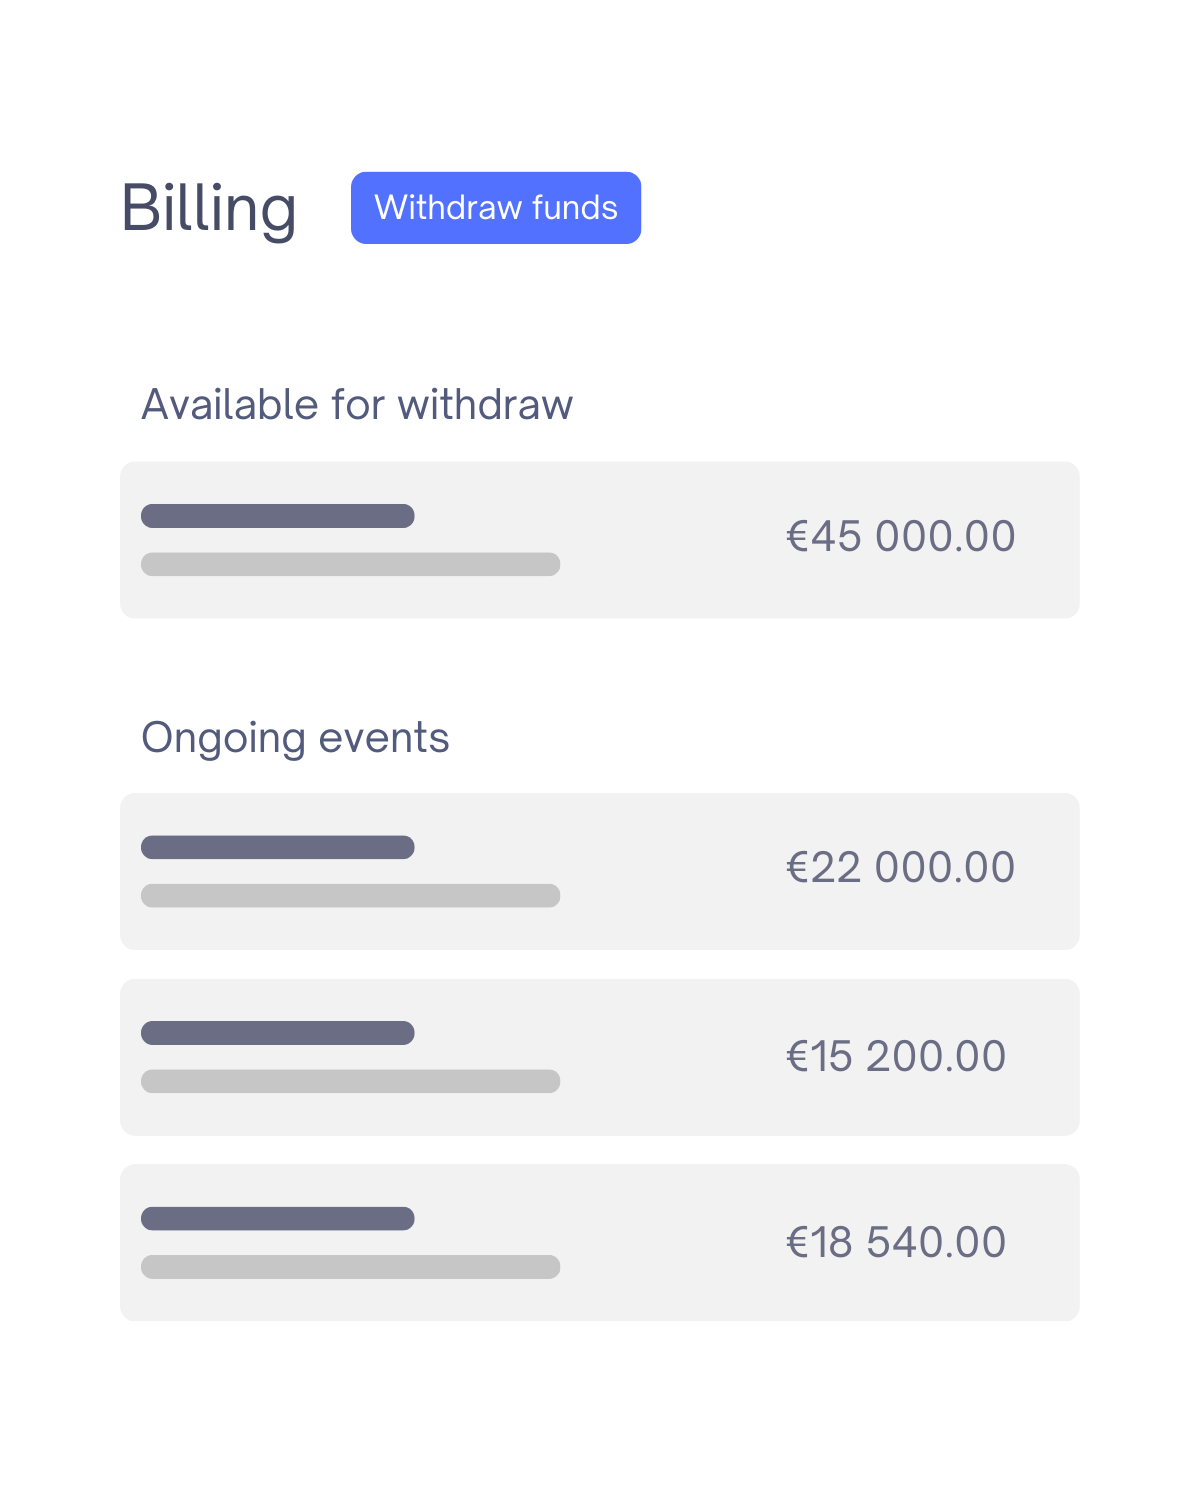
Task: Select the €22 000.00 amount
Action: tap(901, 868)
